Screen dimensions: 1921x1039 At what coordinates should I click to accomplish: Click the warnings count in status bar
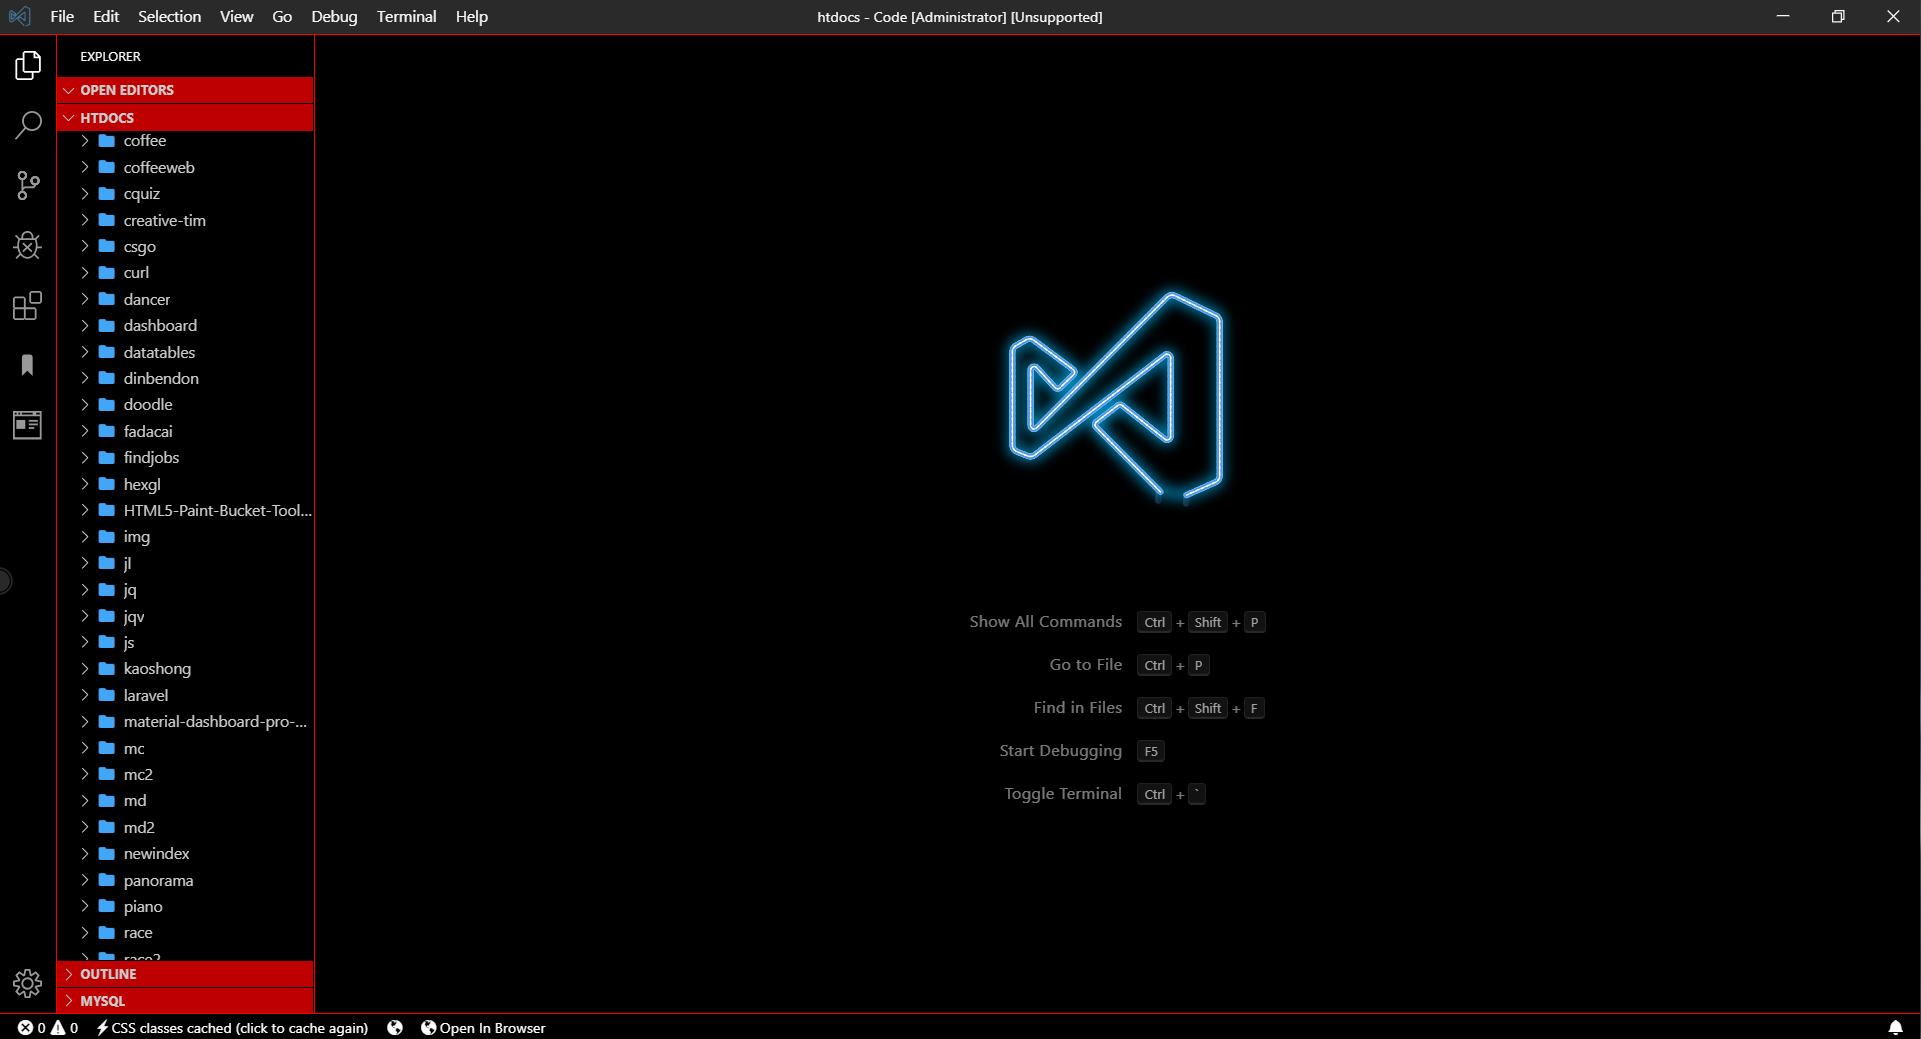coord(65,1028)
